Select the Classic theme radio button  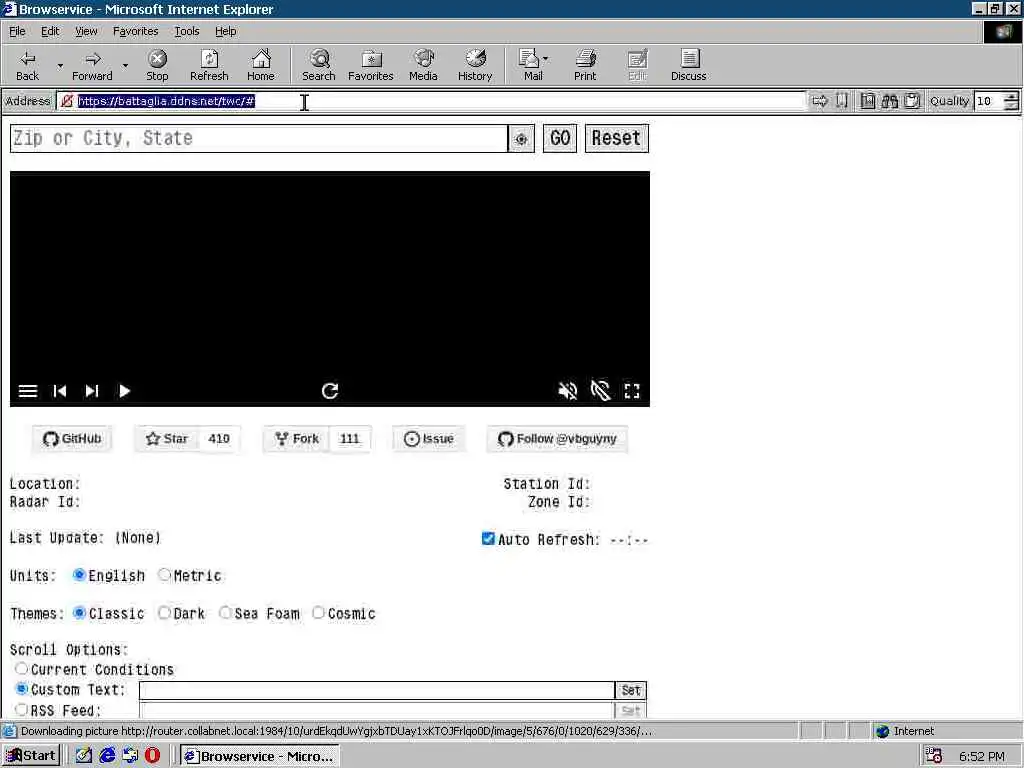click(x=79, y=613)
